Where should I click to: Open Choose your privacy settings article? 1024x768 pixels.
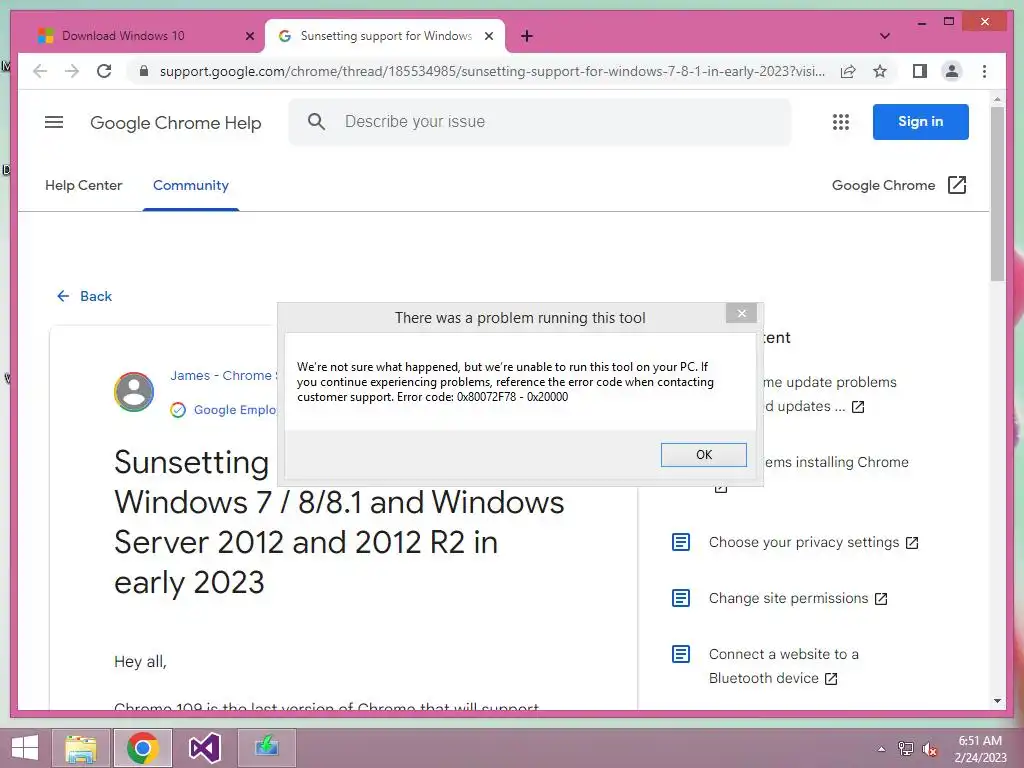[x=813, y=543]
